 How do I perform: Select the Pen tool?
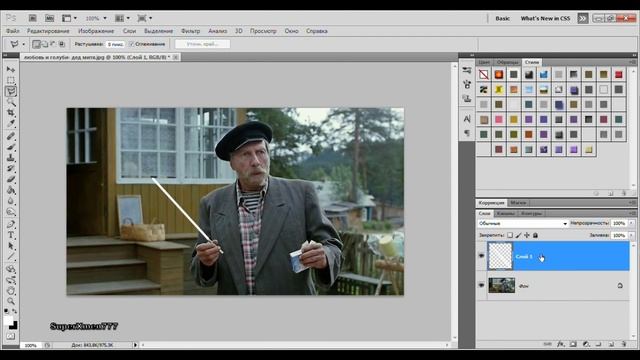[11, 224]
